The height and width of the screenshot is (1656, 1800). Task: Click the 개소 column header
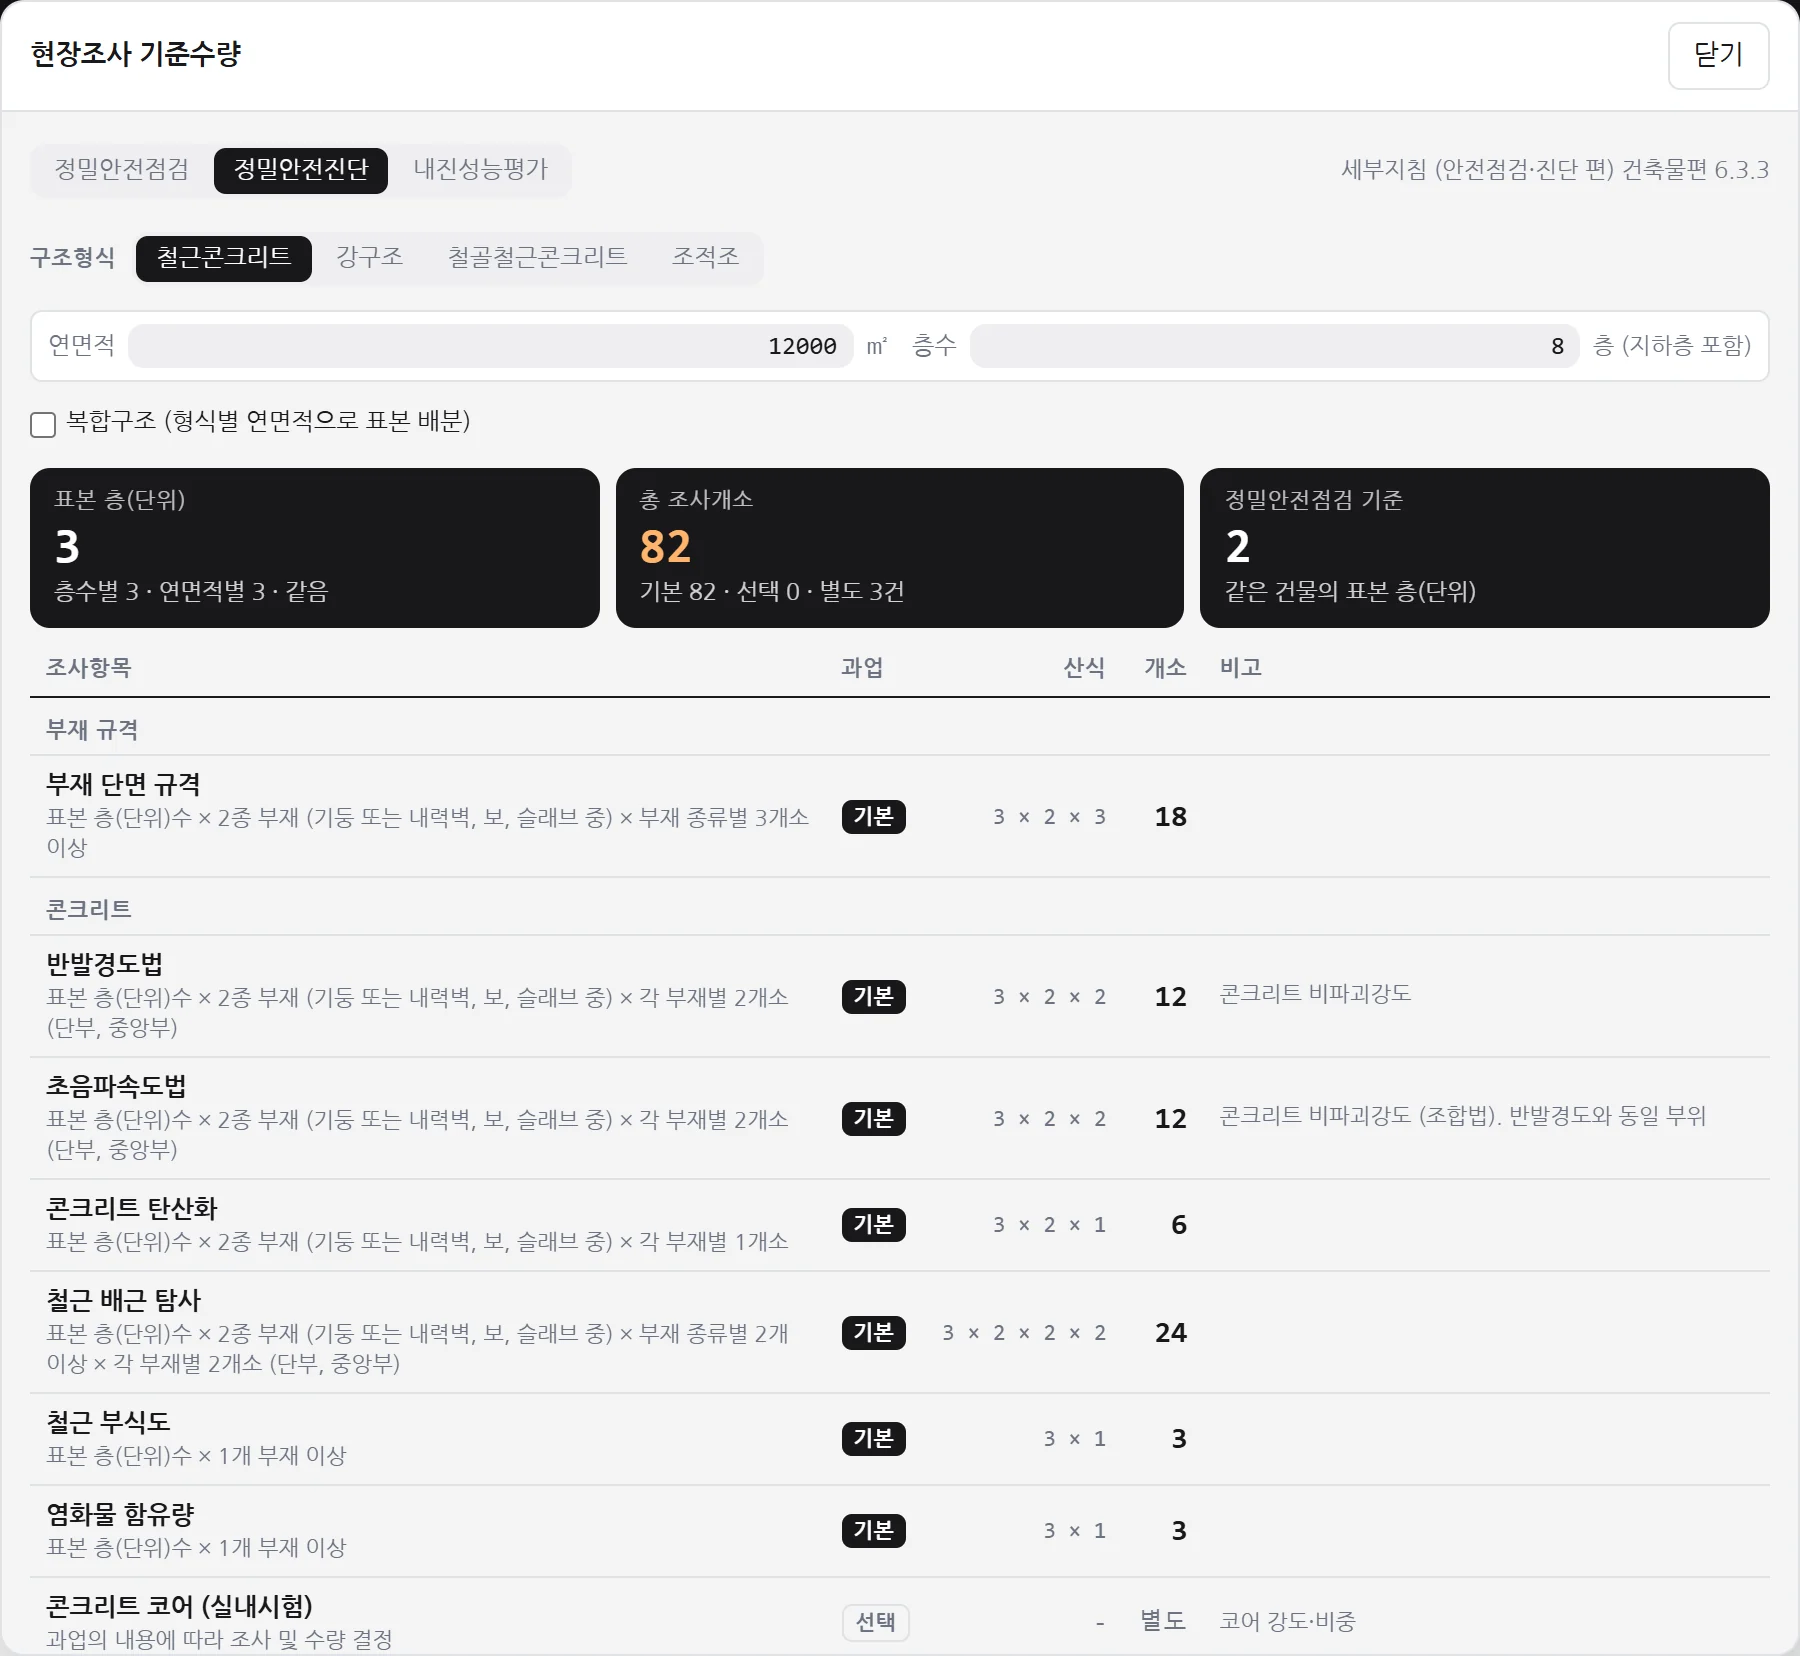[1165, 667]
